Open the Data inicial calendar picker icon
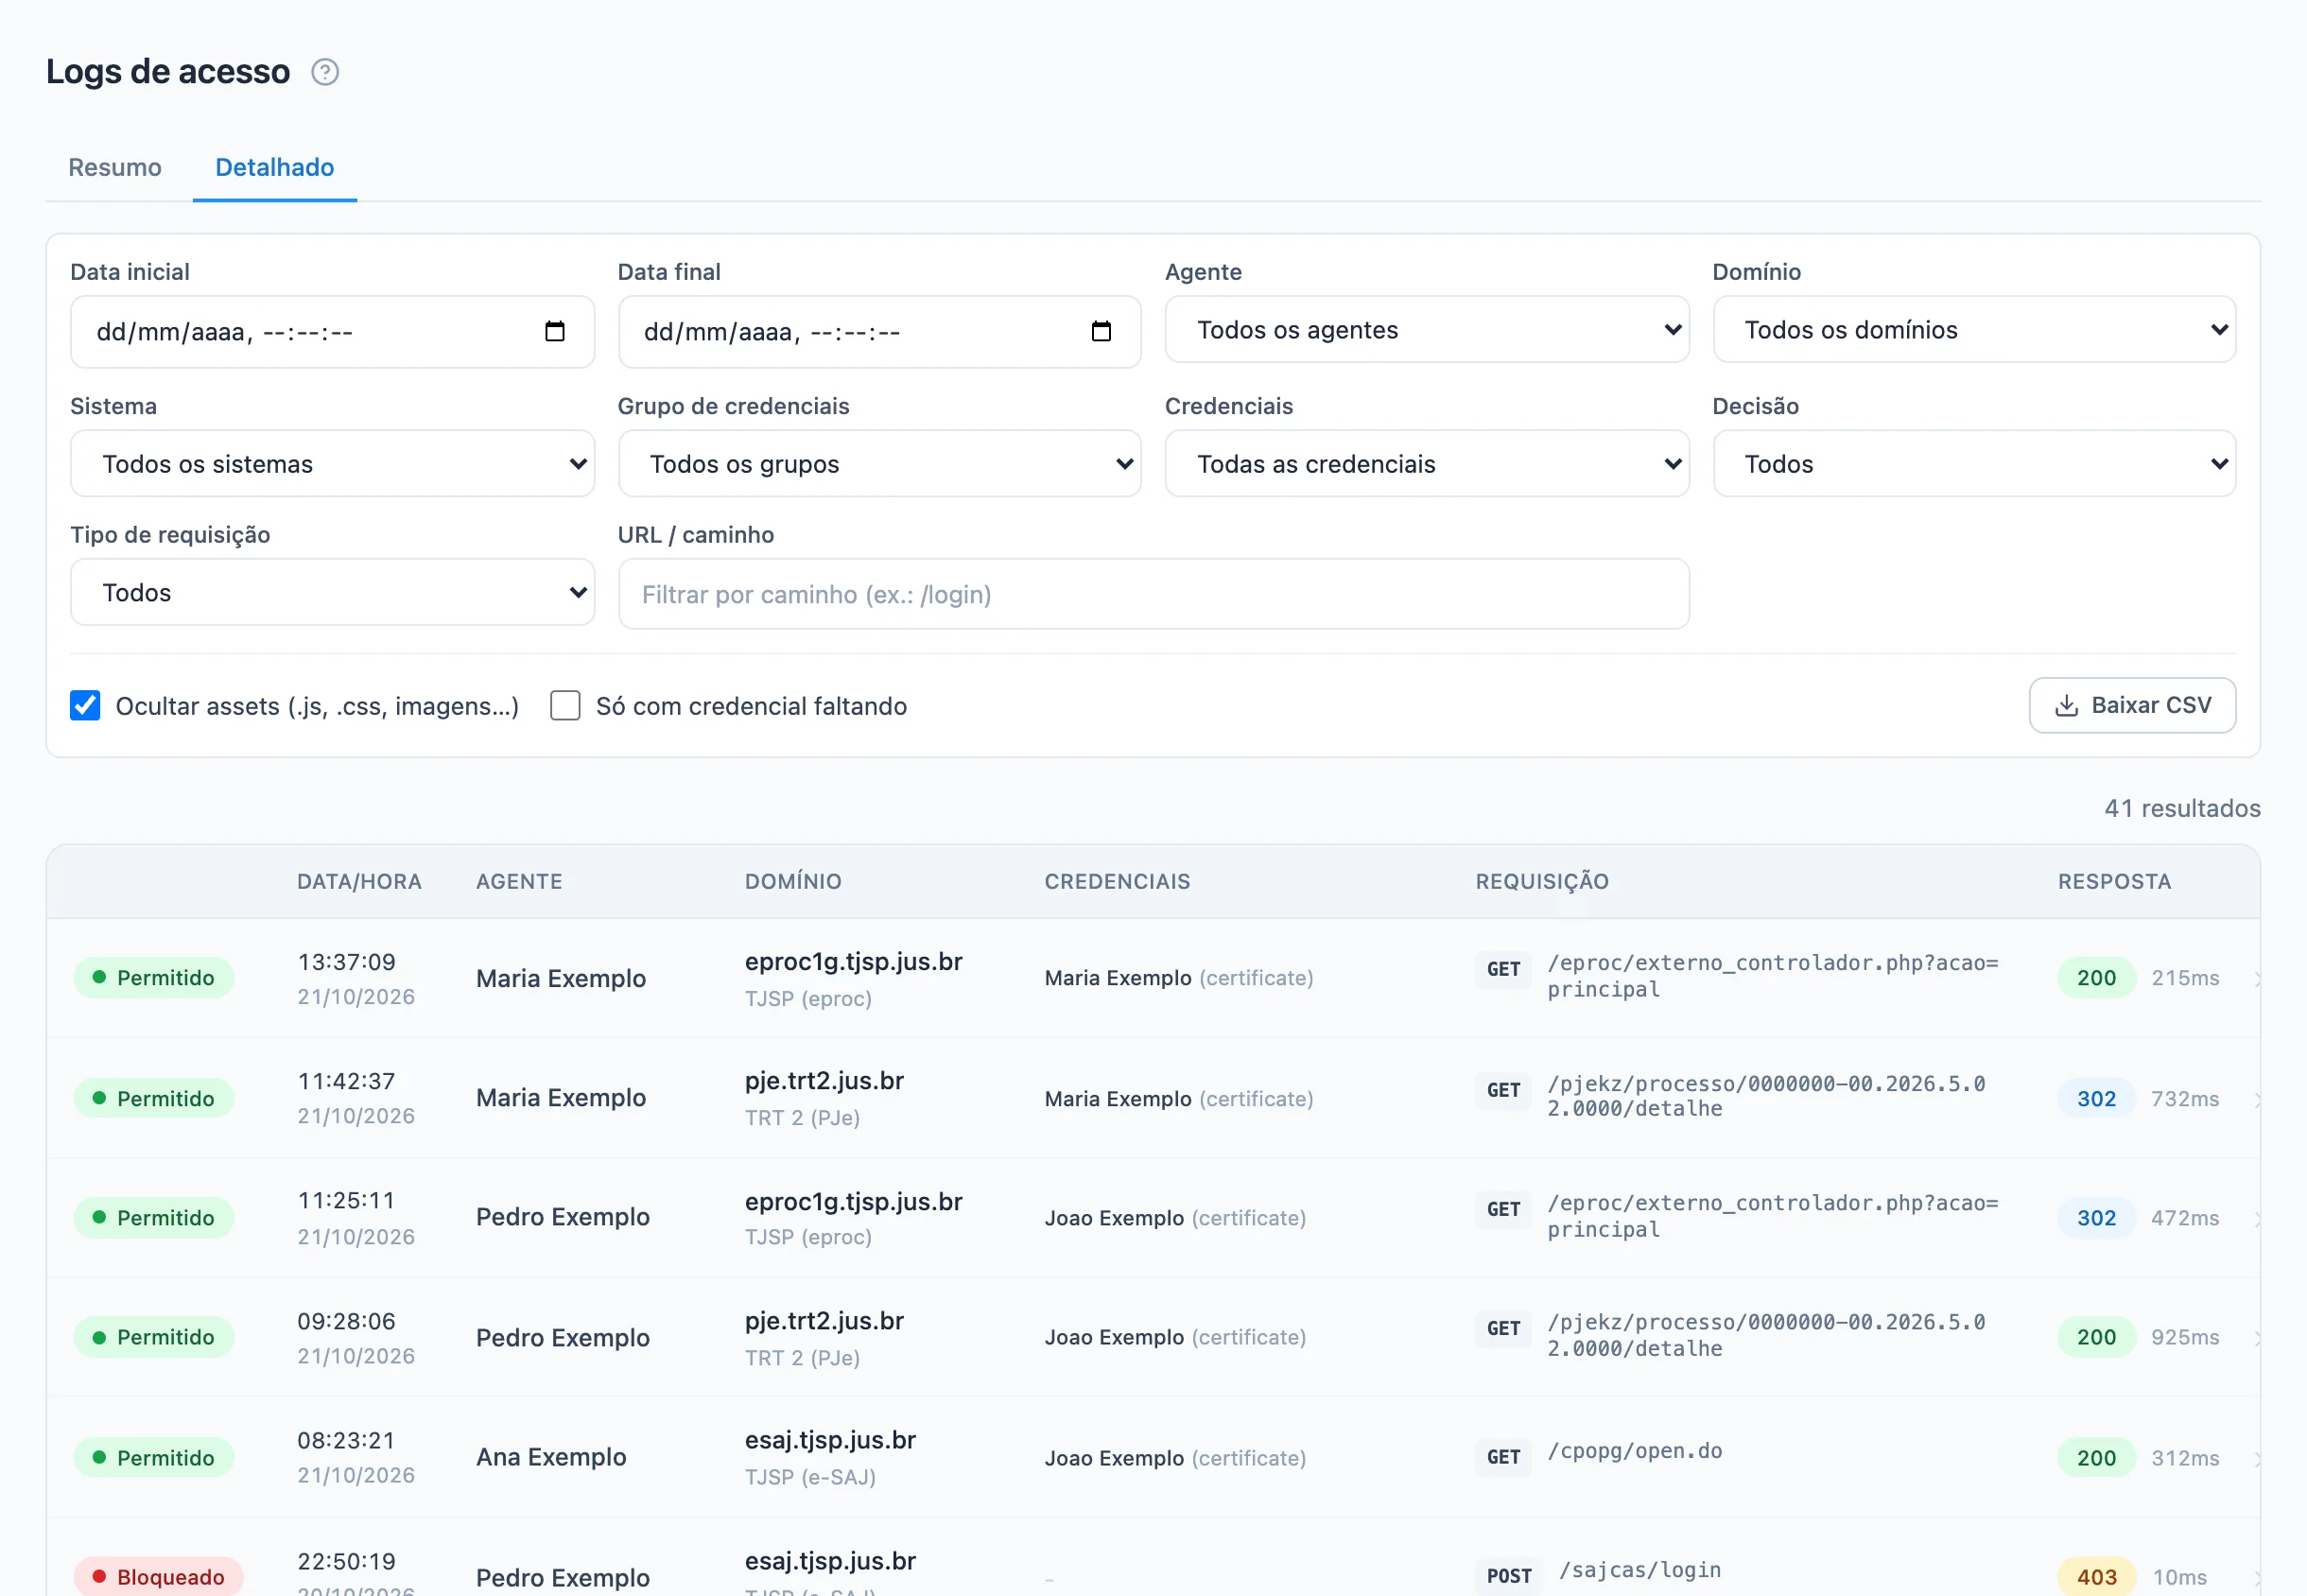2307x1596 pixels. point(555,331)
